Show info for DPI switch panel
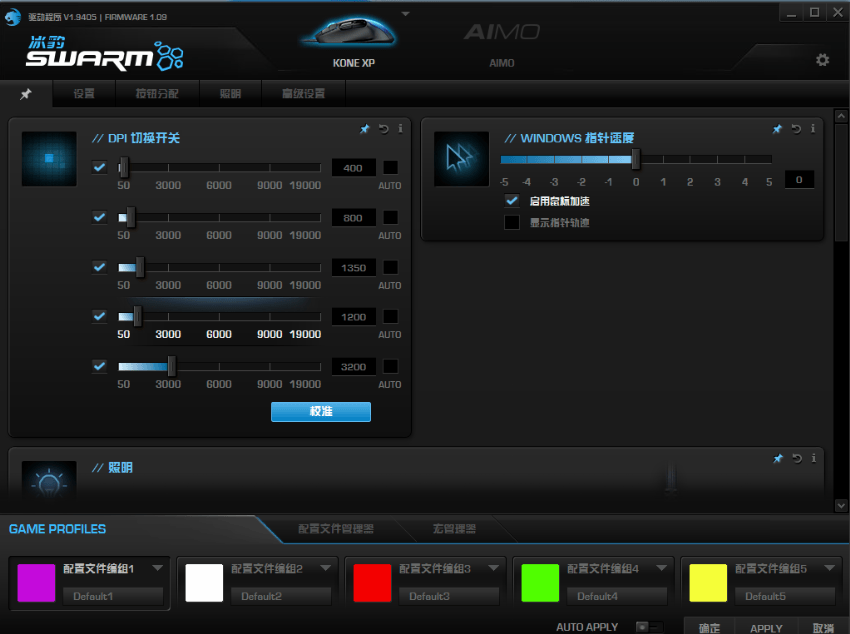This screenshot has width=850, height=634. [401, 128]
